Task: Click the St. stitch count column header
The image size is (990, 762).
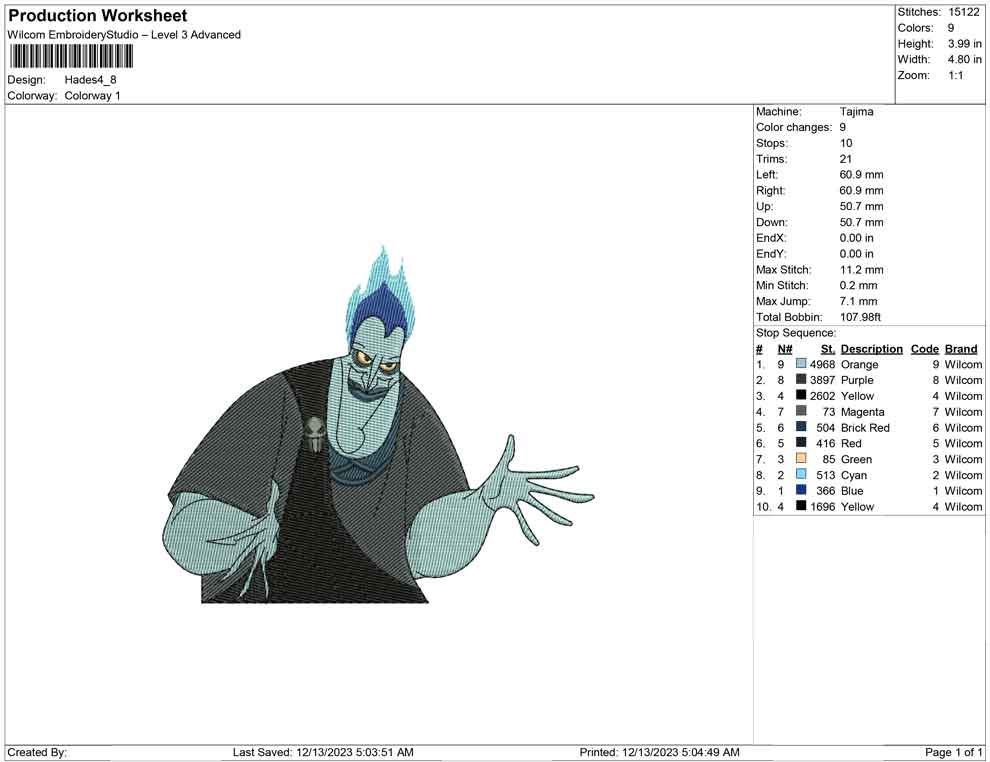Action: pos(827,349)
